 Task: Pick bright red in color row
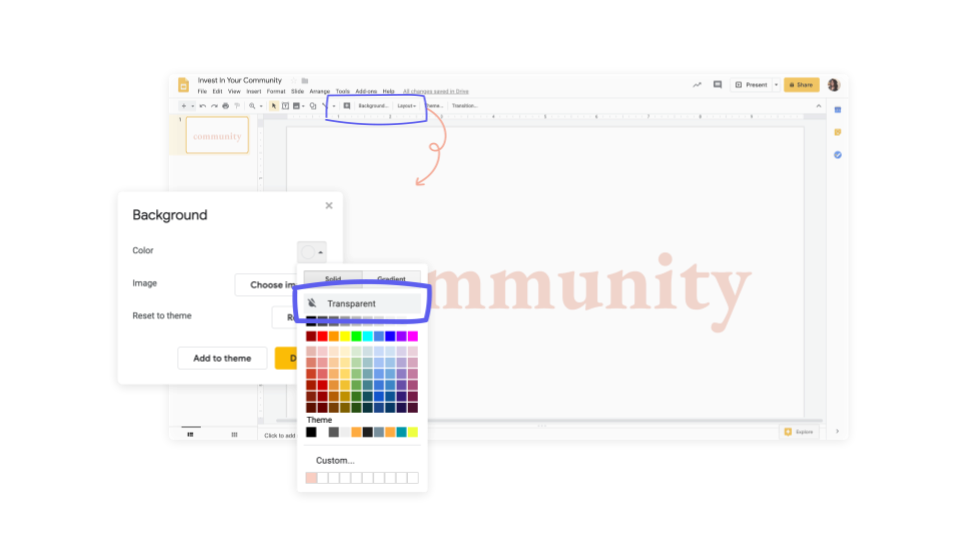click(x=323, y=336)
